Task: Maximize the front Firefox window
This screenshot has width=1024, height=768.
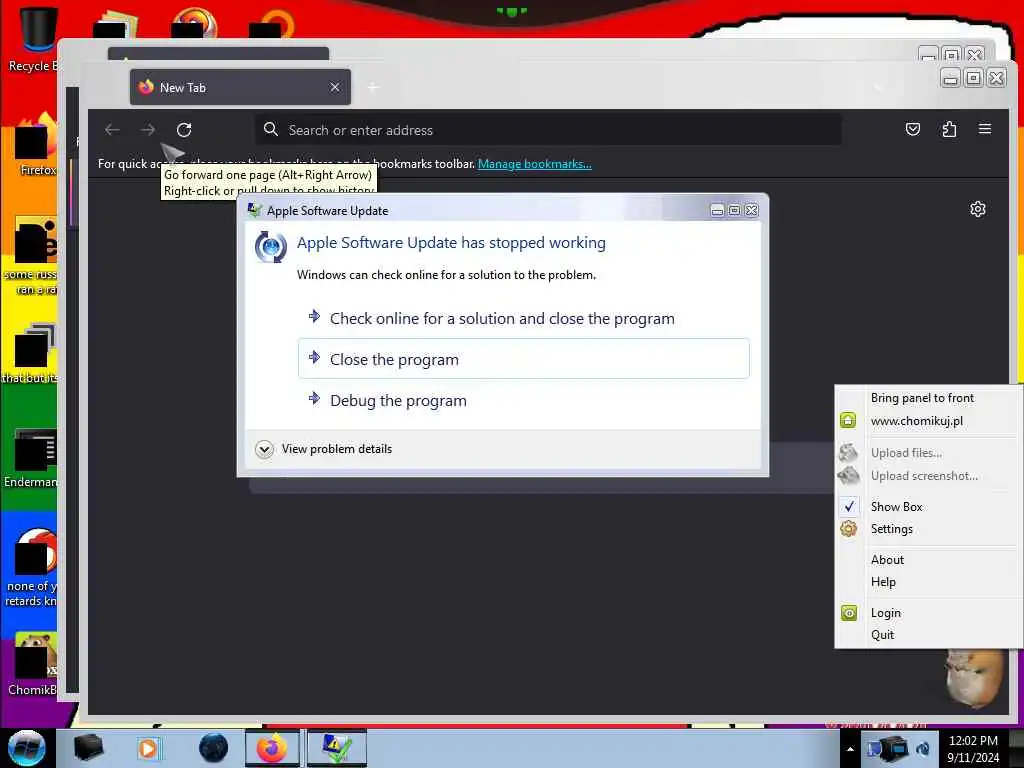Action: click(x=973, y=78)
